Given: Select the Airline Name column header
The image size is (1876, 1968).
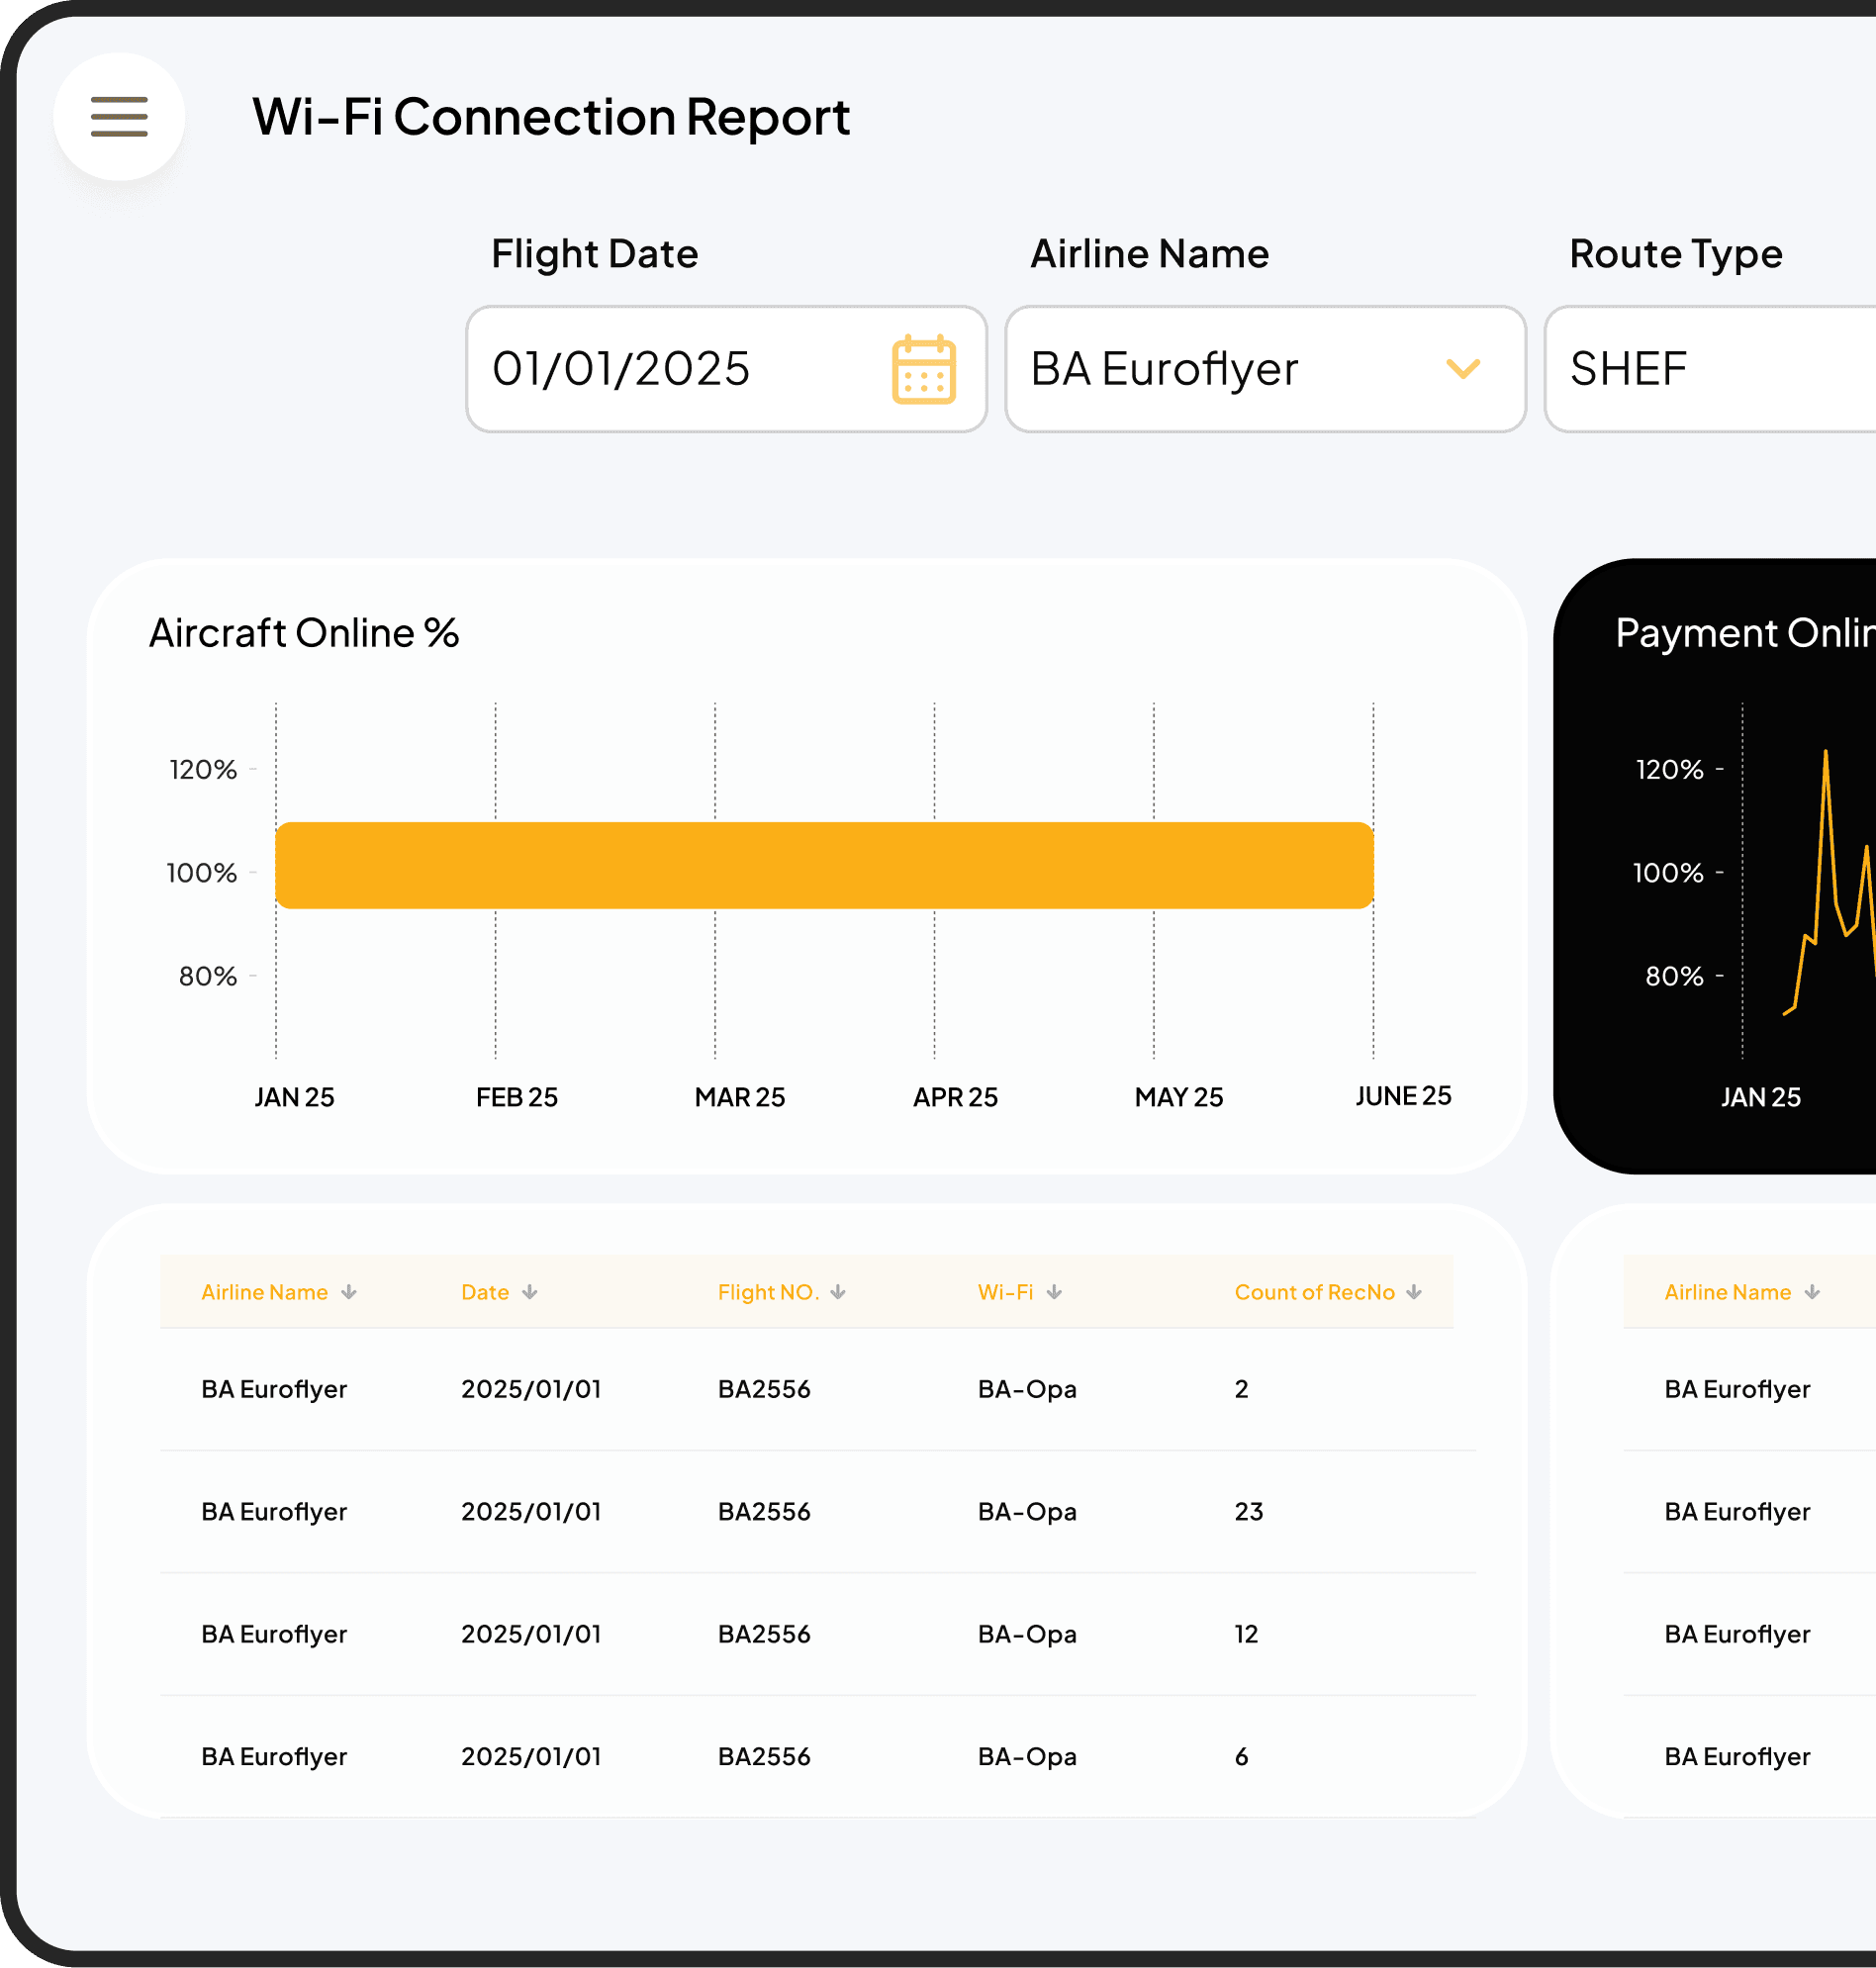Looking at the screenshot, I should pyautogui.click(x=264, y=1291).
